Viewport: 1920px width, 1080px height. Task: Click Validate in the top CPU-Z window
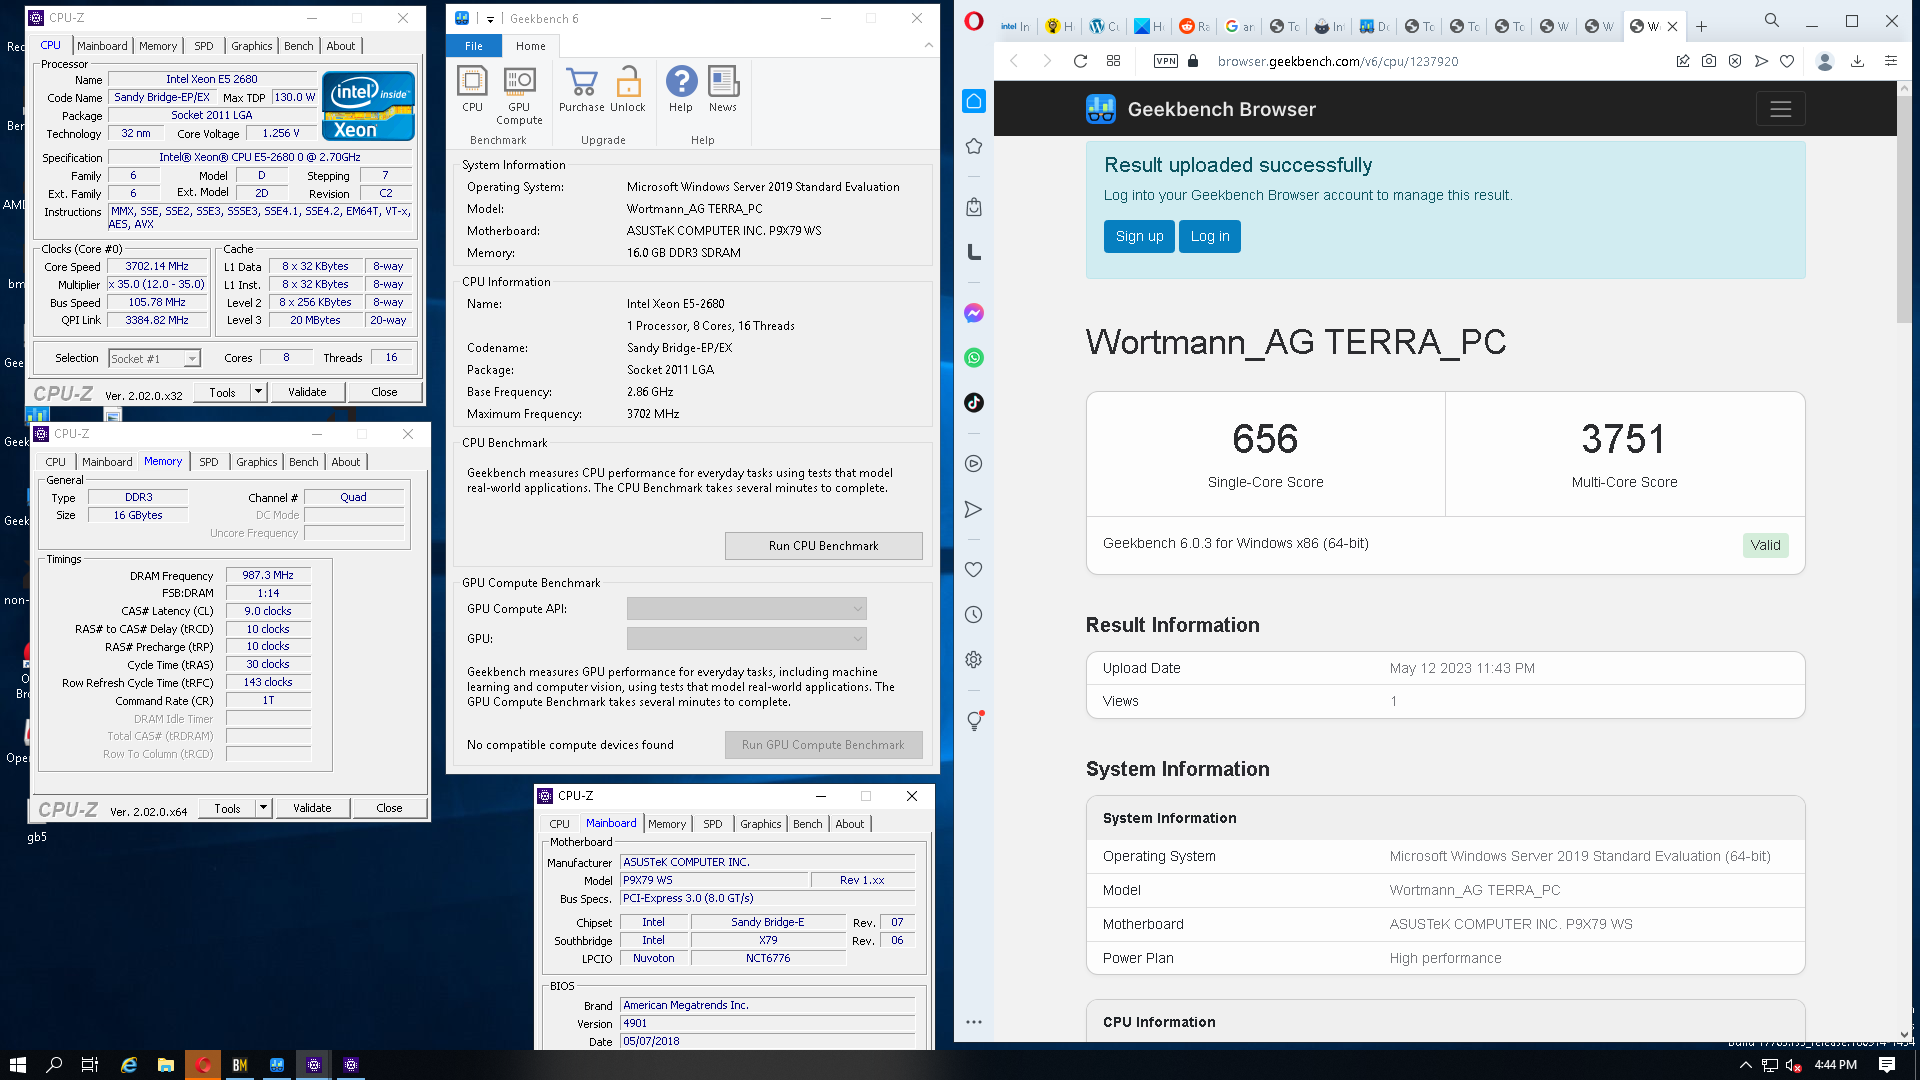(307, 392)
